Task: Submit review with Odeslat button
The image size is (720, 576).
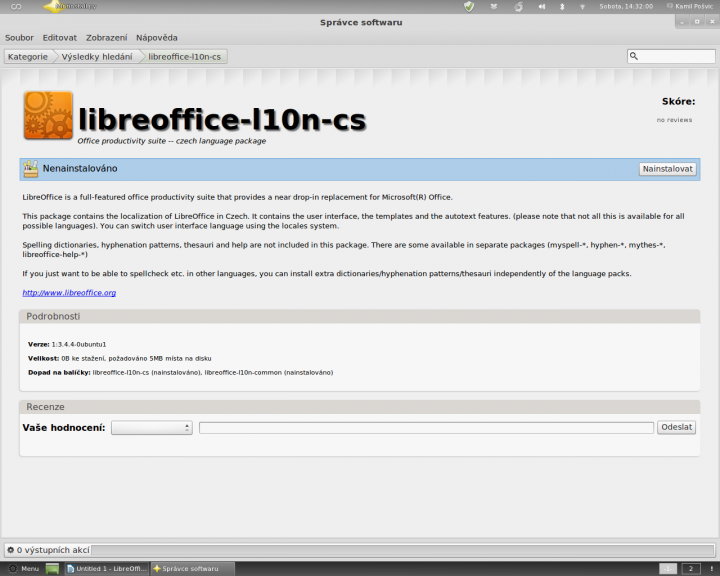Action: (676, 427)
